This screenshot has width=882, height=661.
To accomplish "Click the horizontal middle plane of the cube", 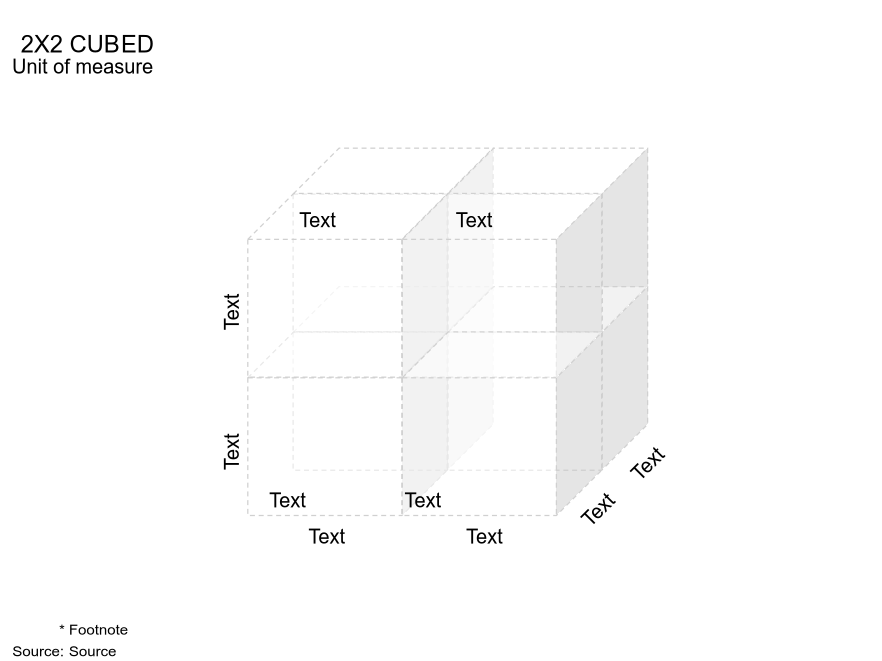I will [x=448, y=332].
